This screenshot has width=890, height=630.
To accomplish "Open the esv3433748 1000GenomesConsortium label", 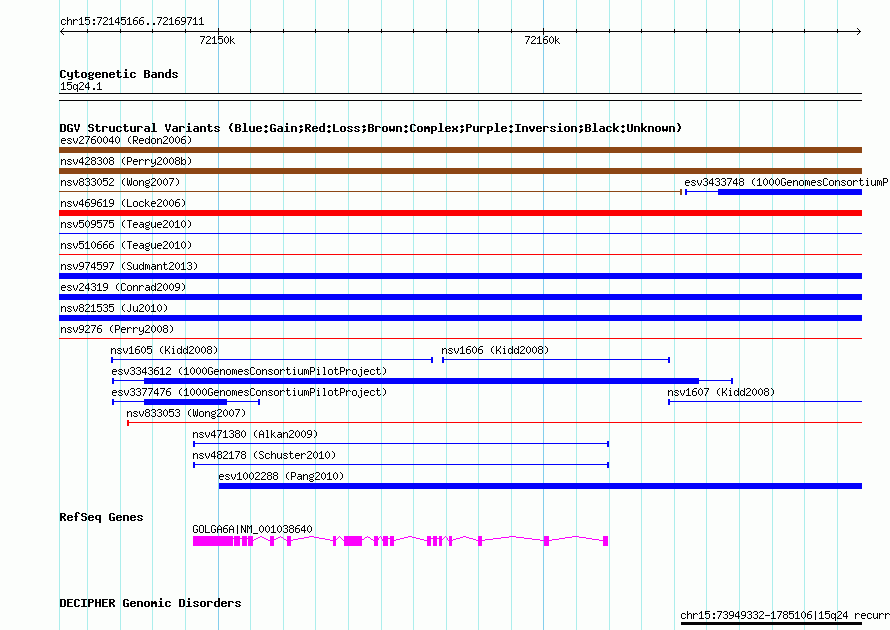I will 786,182.
